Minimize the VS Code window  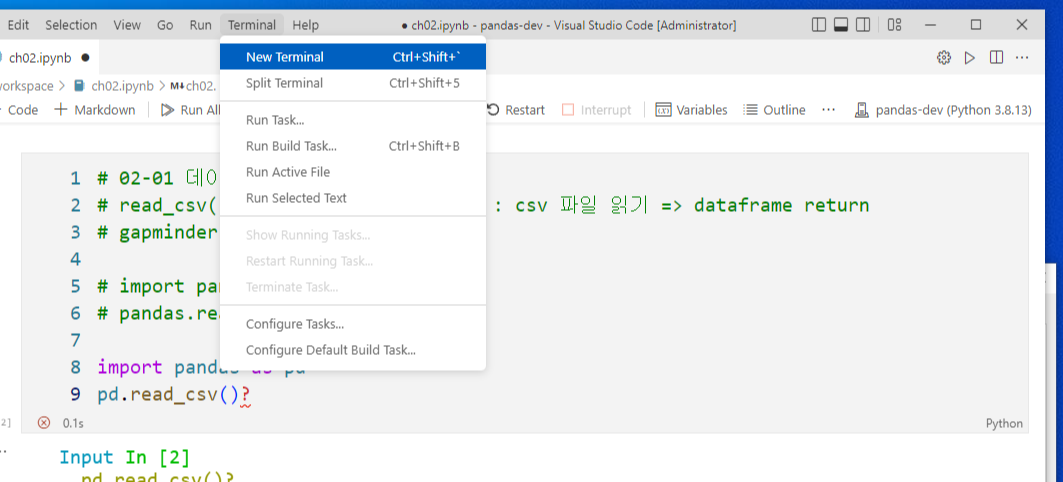pos(931,25)
